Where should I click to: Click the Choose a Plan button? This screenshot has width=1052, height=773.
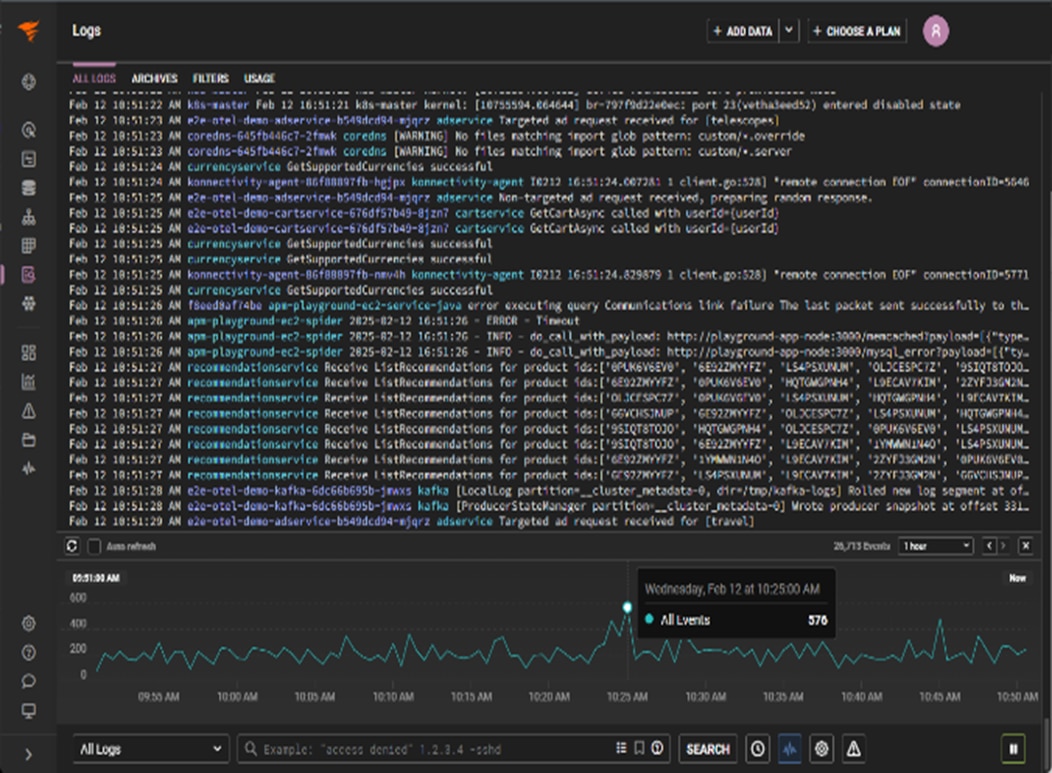[x=856, y=31]
